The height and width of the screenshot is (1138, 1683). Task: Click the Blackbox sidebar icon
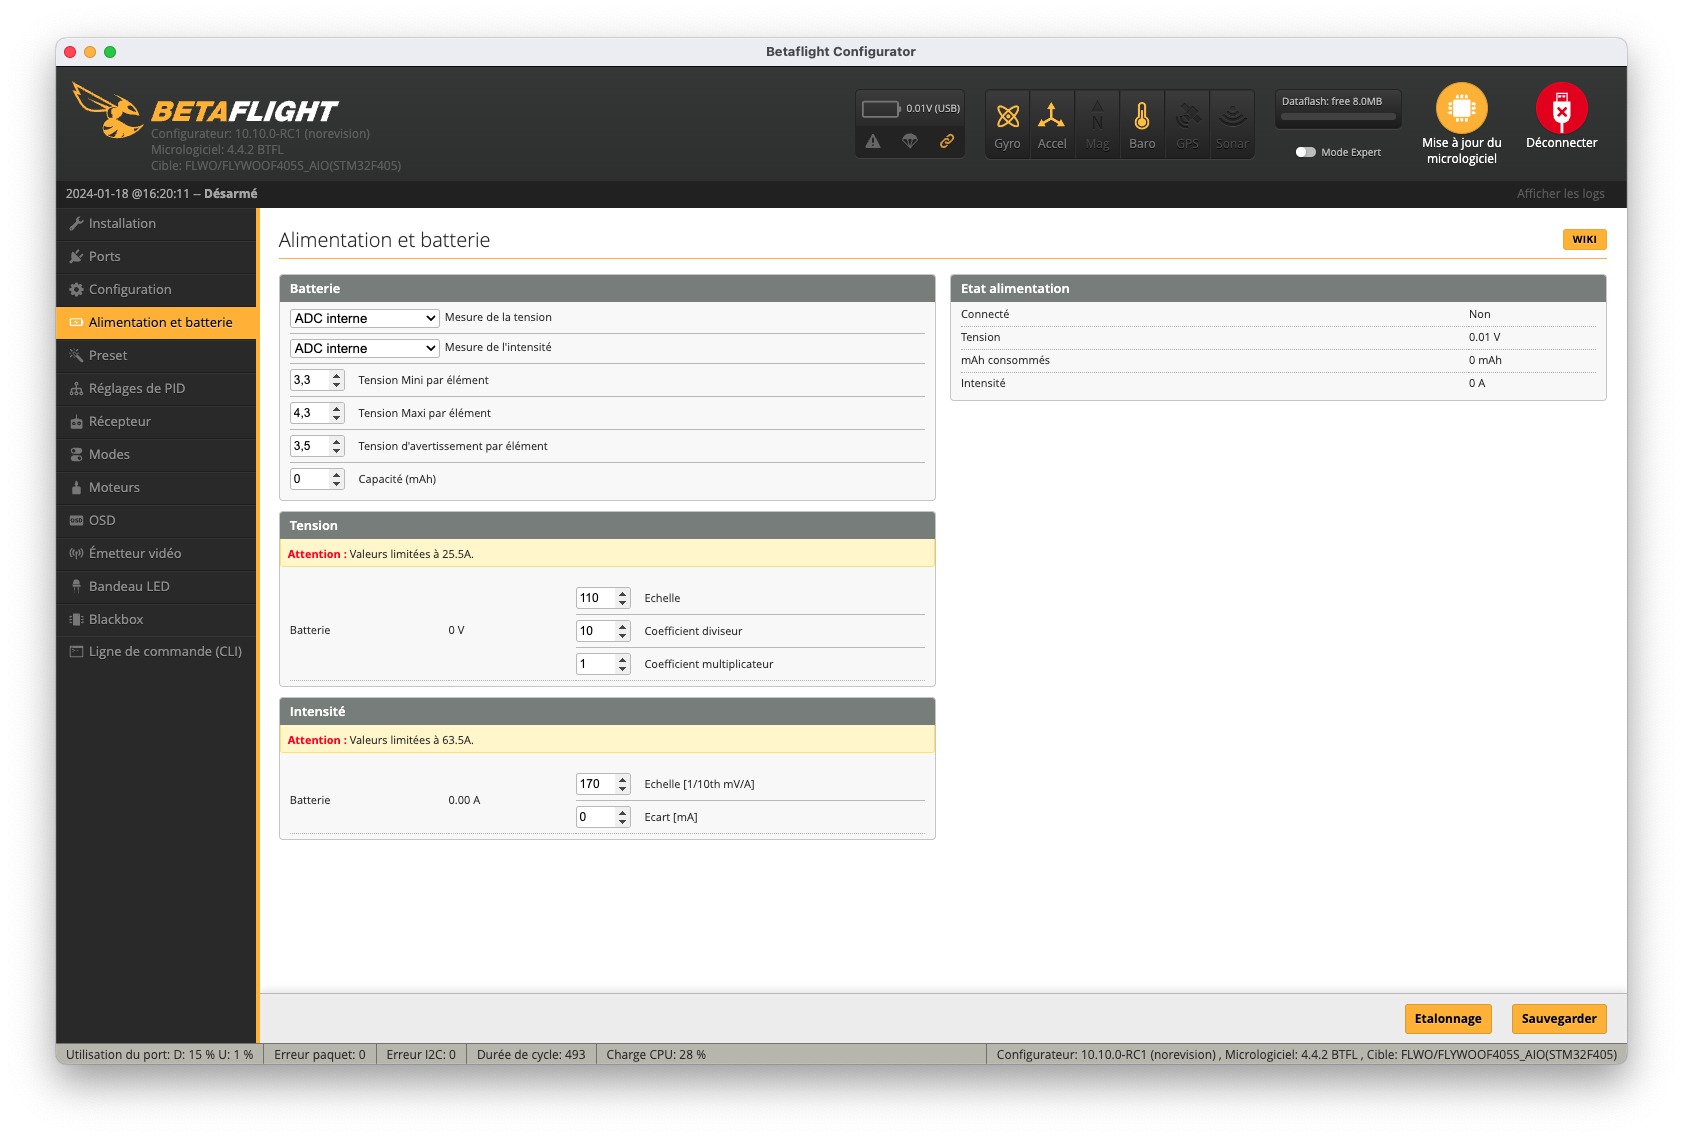click(x=76, y=619)
